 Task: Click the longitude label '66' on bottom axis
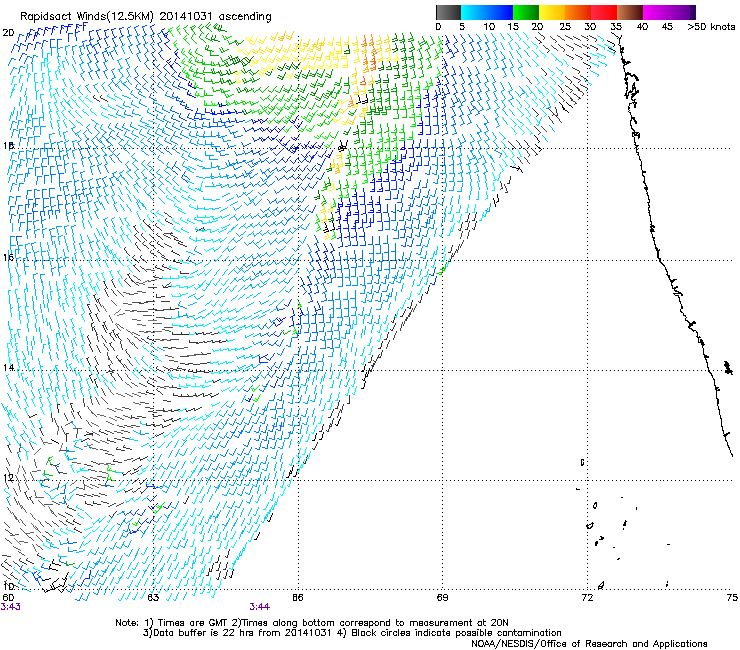tap(297, 598)
